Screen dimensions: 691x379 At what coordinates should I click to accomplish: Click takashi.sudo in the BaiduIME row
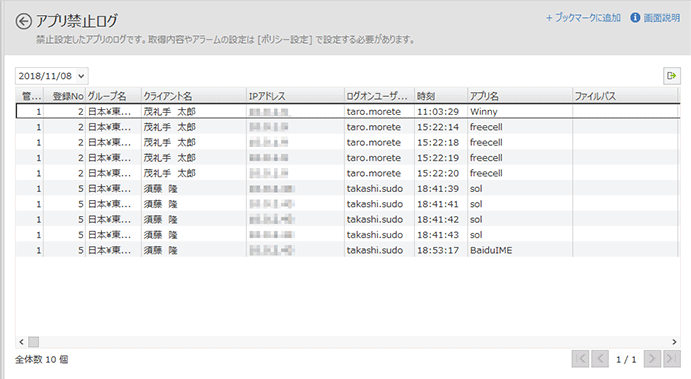pyautogui.click(x=375, y=250)
